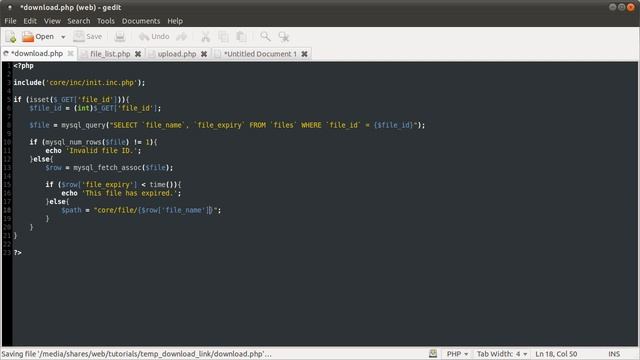Image resolution: width=640 pixels, height=360 pixels.
Task: Switch to the upload.php tab
Action: 177,54
